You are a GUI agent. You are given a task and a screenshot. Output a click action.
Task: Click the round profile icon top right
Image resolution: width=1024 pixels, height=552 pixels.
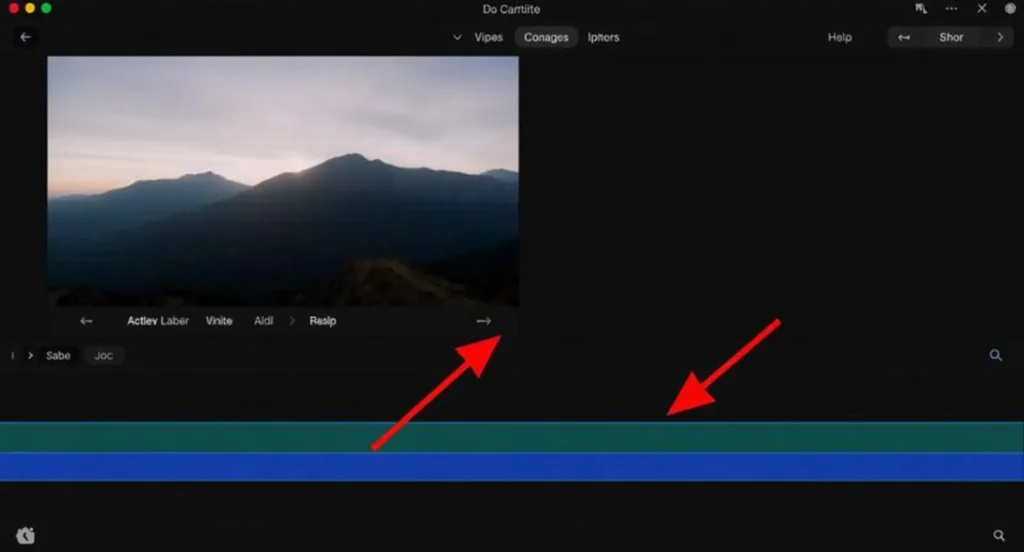[x=1010, y=8]
